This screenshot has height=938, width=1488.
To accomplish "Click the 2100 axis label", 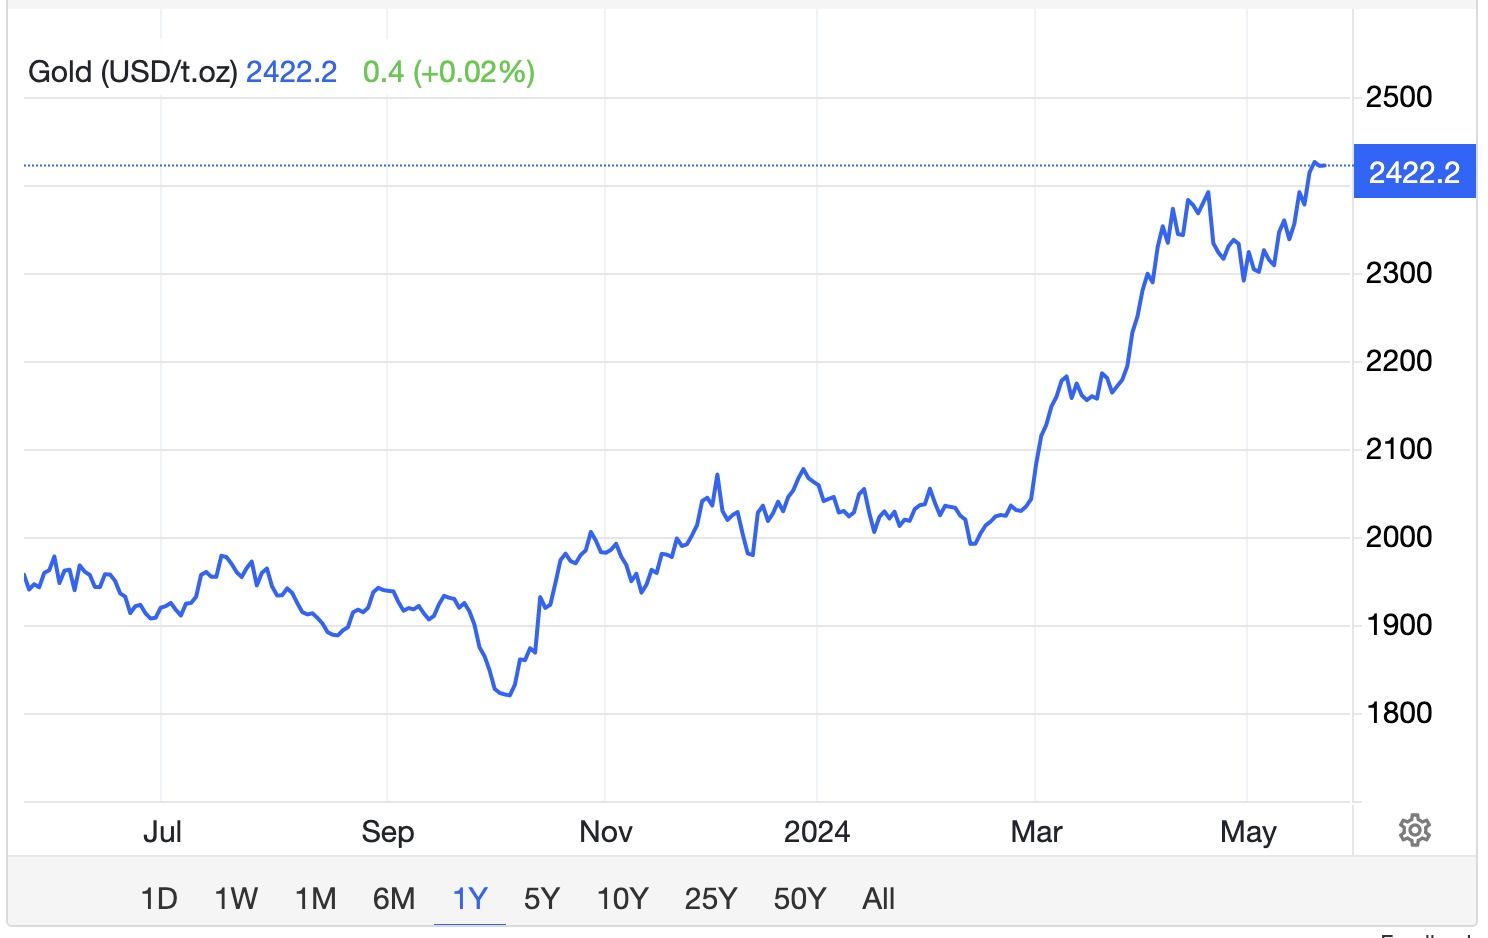I will [x=1399, y=449].
